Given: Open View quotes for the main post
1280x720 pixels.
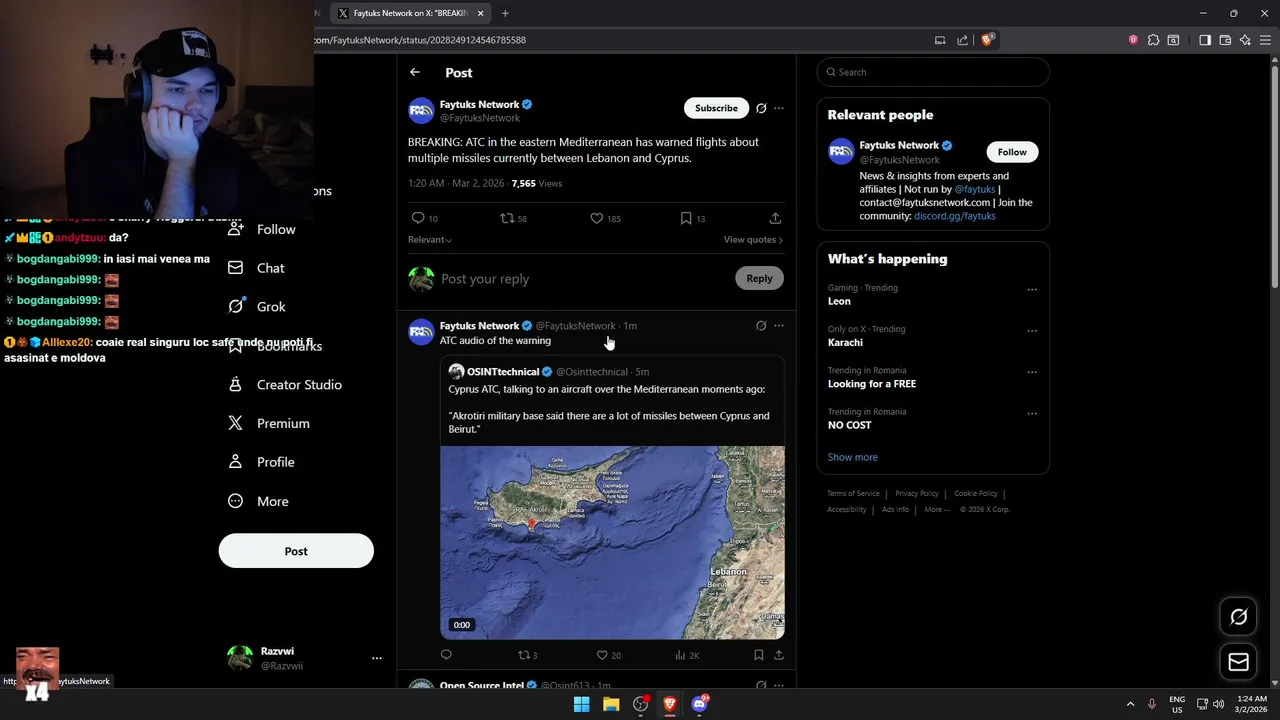Looking at the screenshot, I should coord(753,240).
